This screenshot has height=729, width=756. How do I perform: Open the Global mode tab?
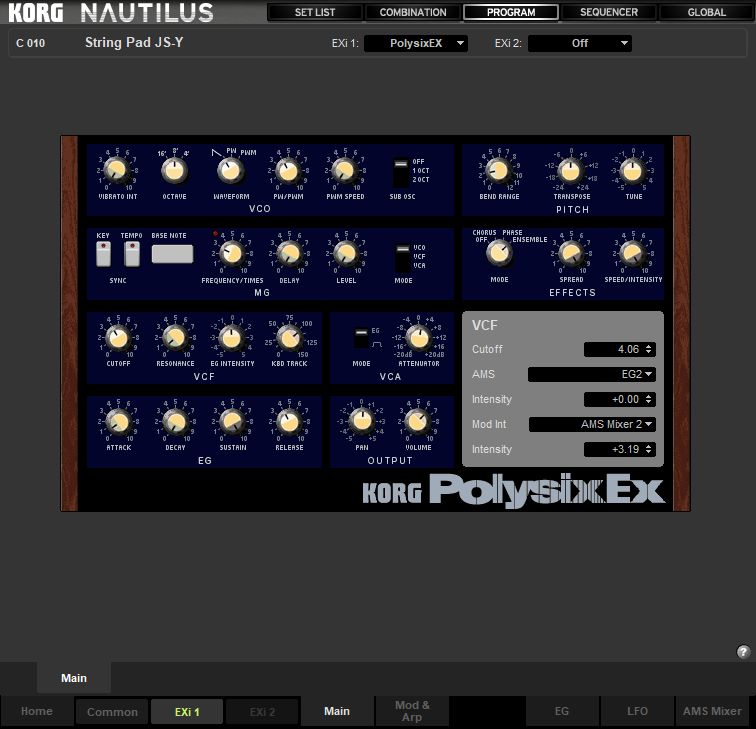click(x=706, y=12)
